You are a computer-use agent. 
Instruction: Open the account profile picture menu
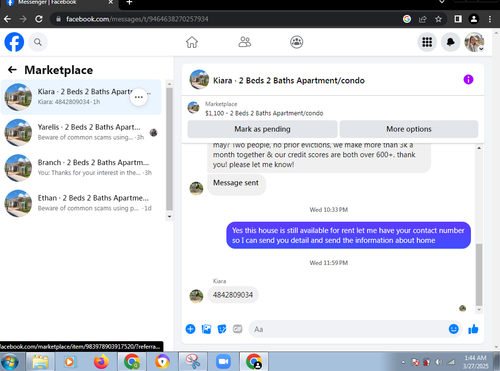(474, 42)
